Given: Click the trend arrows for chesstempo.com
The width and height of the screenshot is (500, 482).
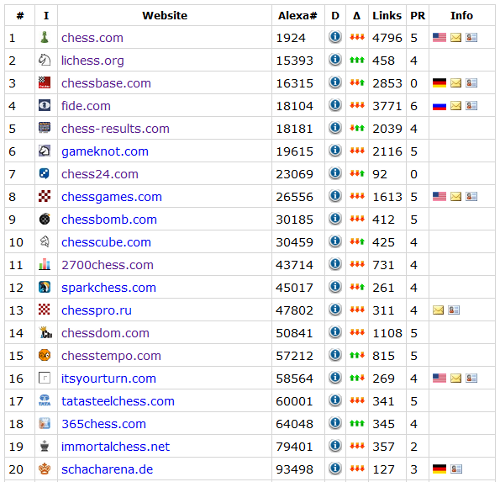Looking at the screenshot, I should [357, 355].
